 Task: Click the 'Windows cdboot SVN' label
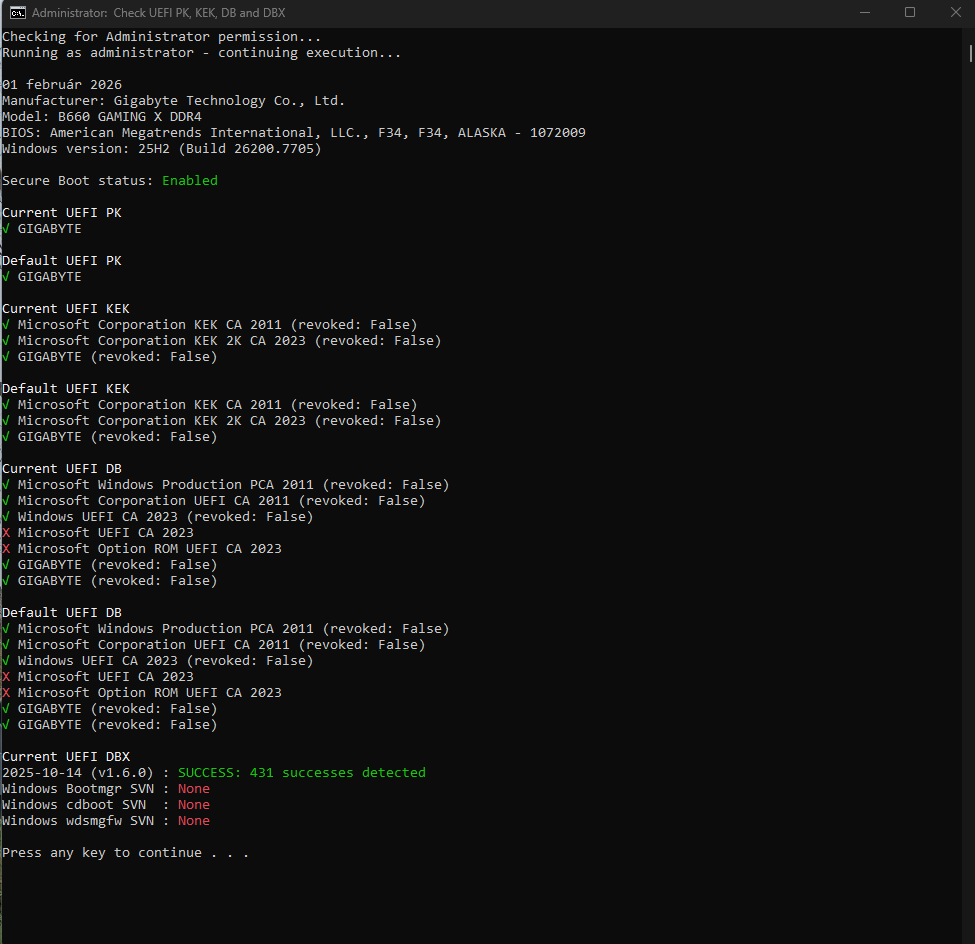click(74, 805)
